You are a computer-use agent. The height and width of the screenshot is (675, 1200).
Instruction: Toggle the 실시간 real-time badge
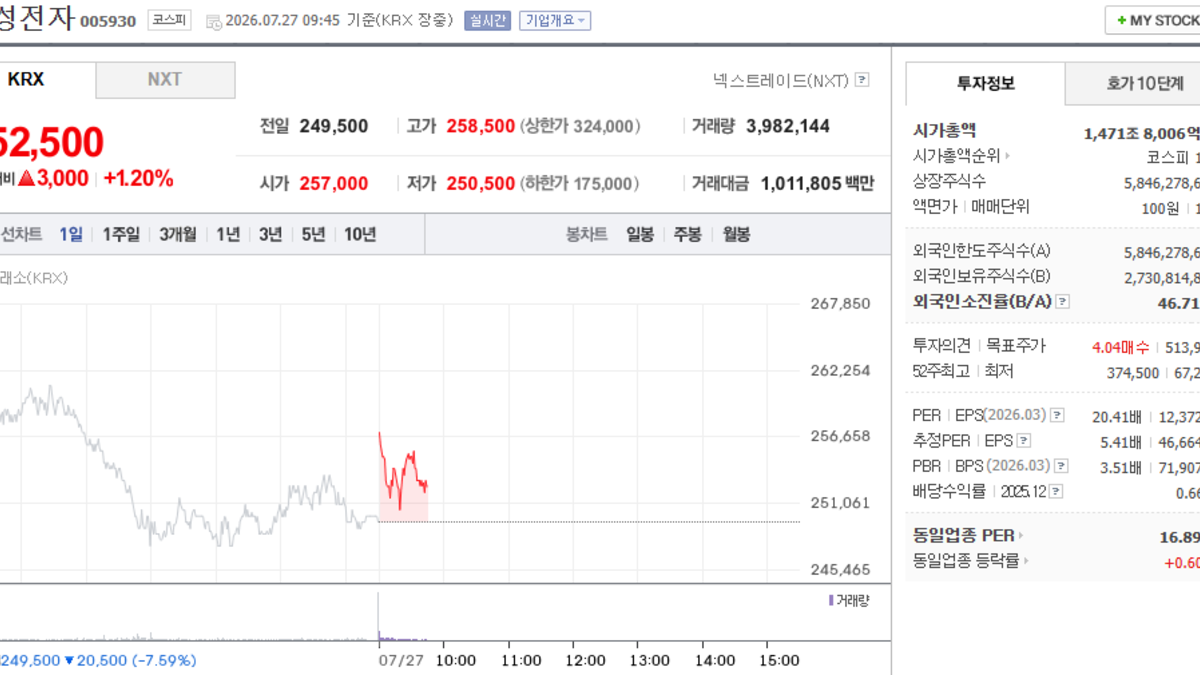pyautogui.click(x=487, y=20)
